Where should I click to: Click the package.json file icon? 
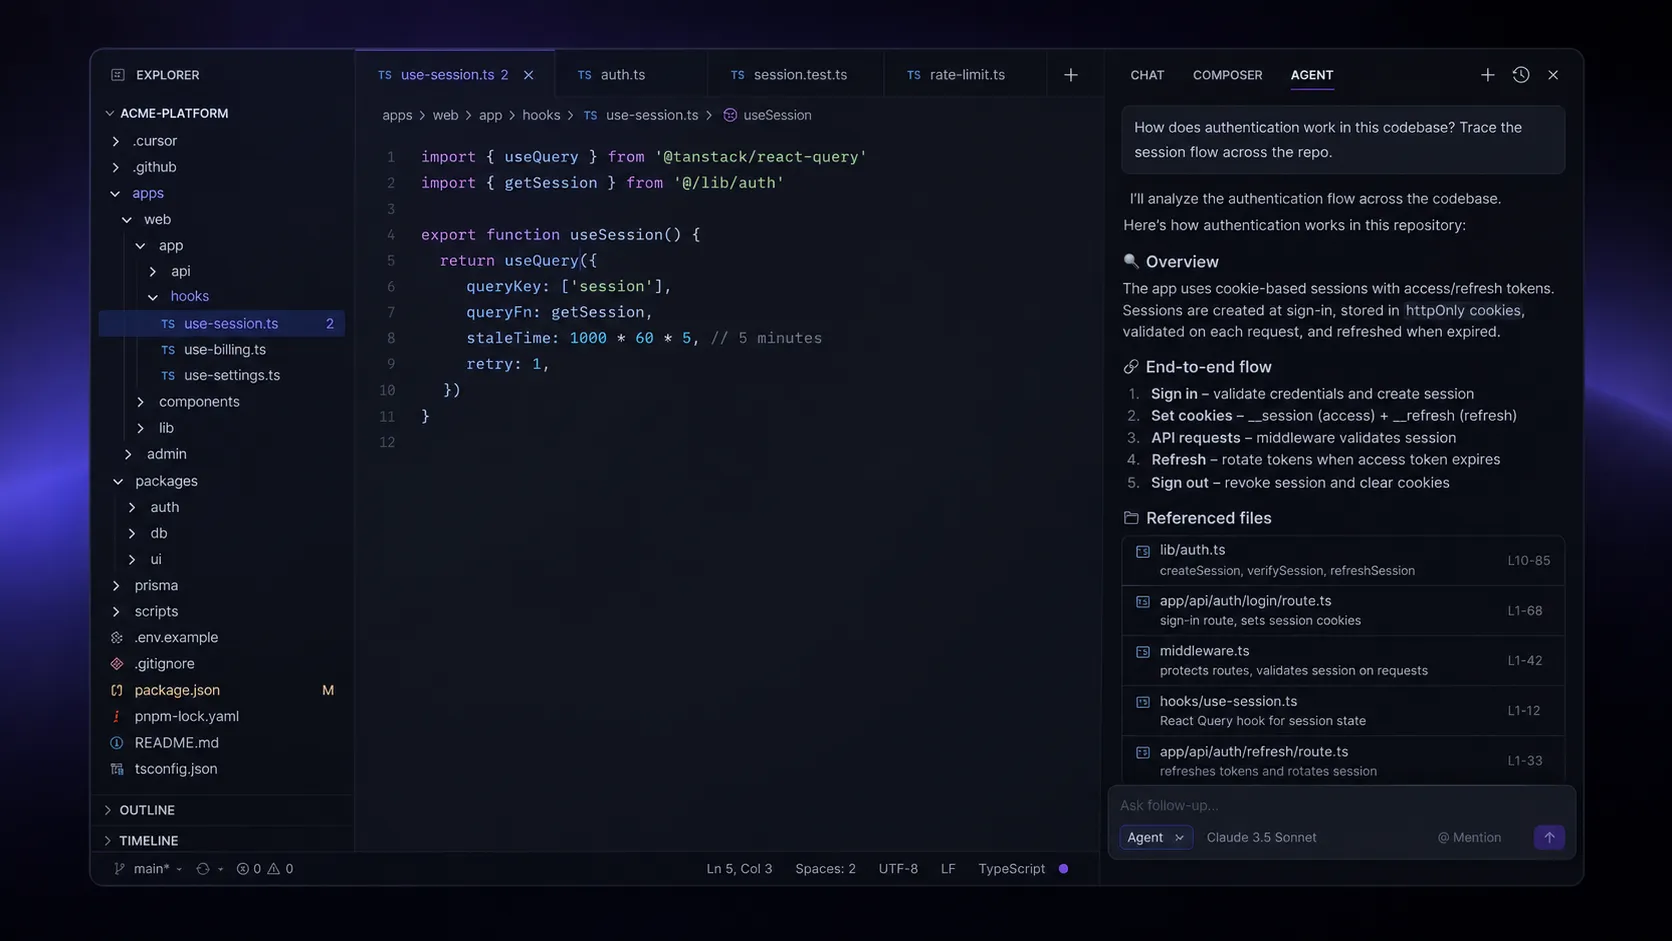(x=117, y=690)
